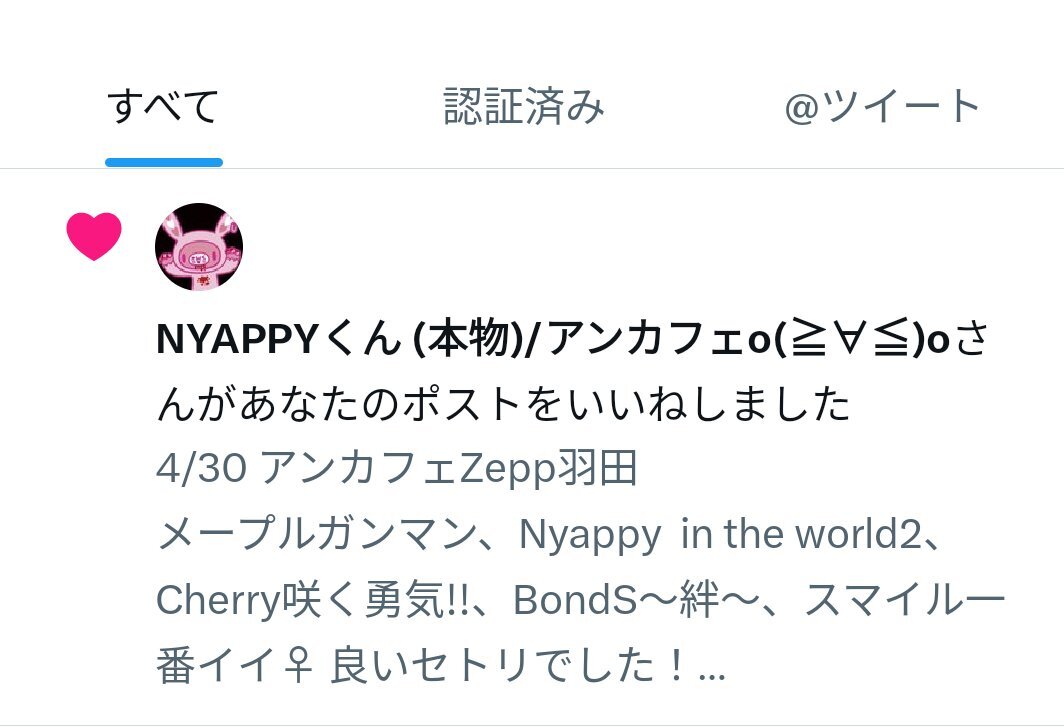The height and width of the screenshot is (727, 1064).
Task: Click the pink heart like icon
Action: point(94,236)
